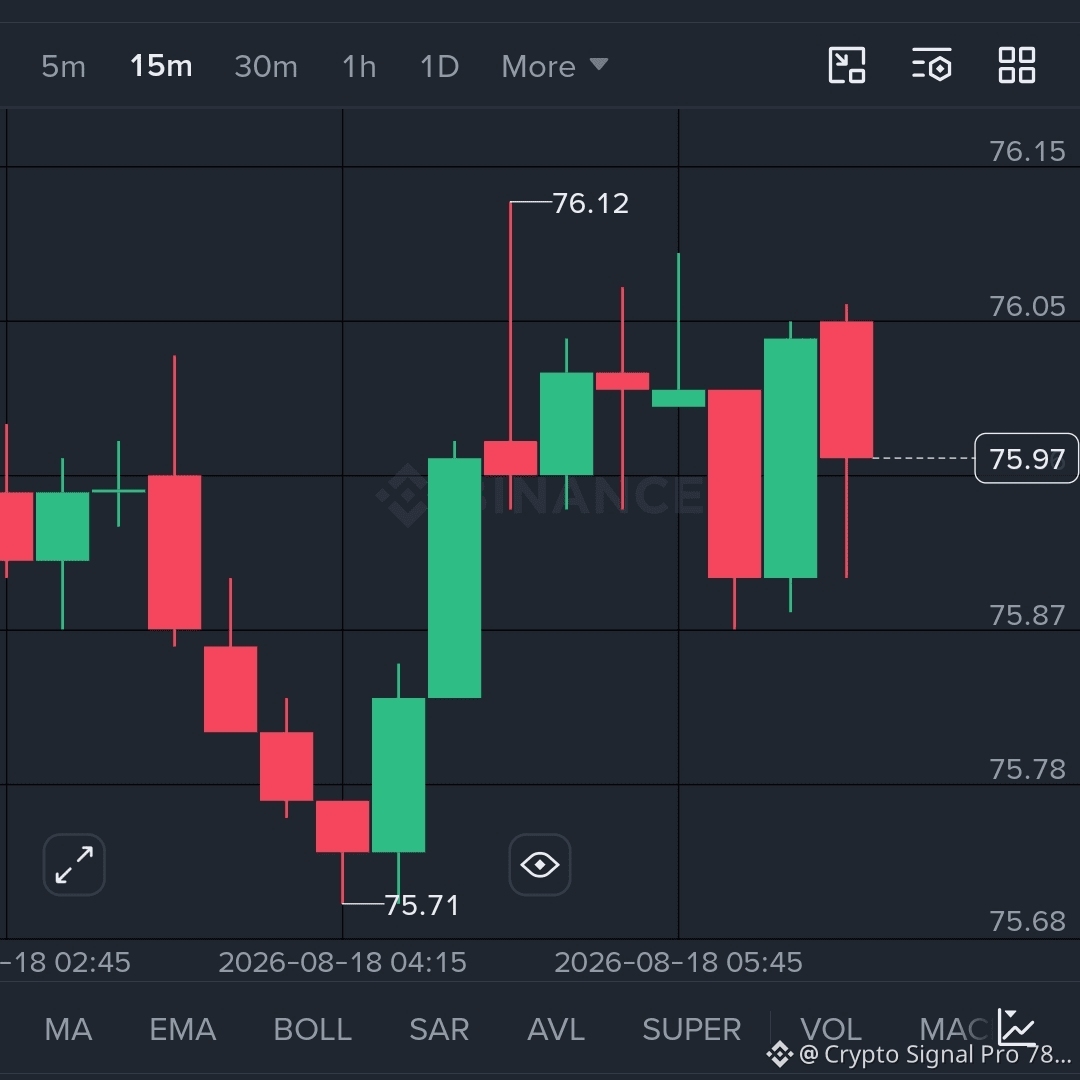Viewport: 1080px width, 1080px height.
Task: Click the 76.12 high price label
Action: tap(590, 203)
